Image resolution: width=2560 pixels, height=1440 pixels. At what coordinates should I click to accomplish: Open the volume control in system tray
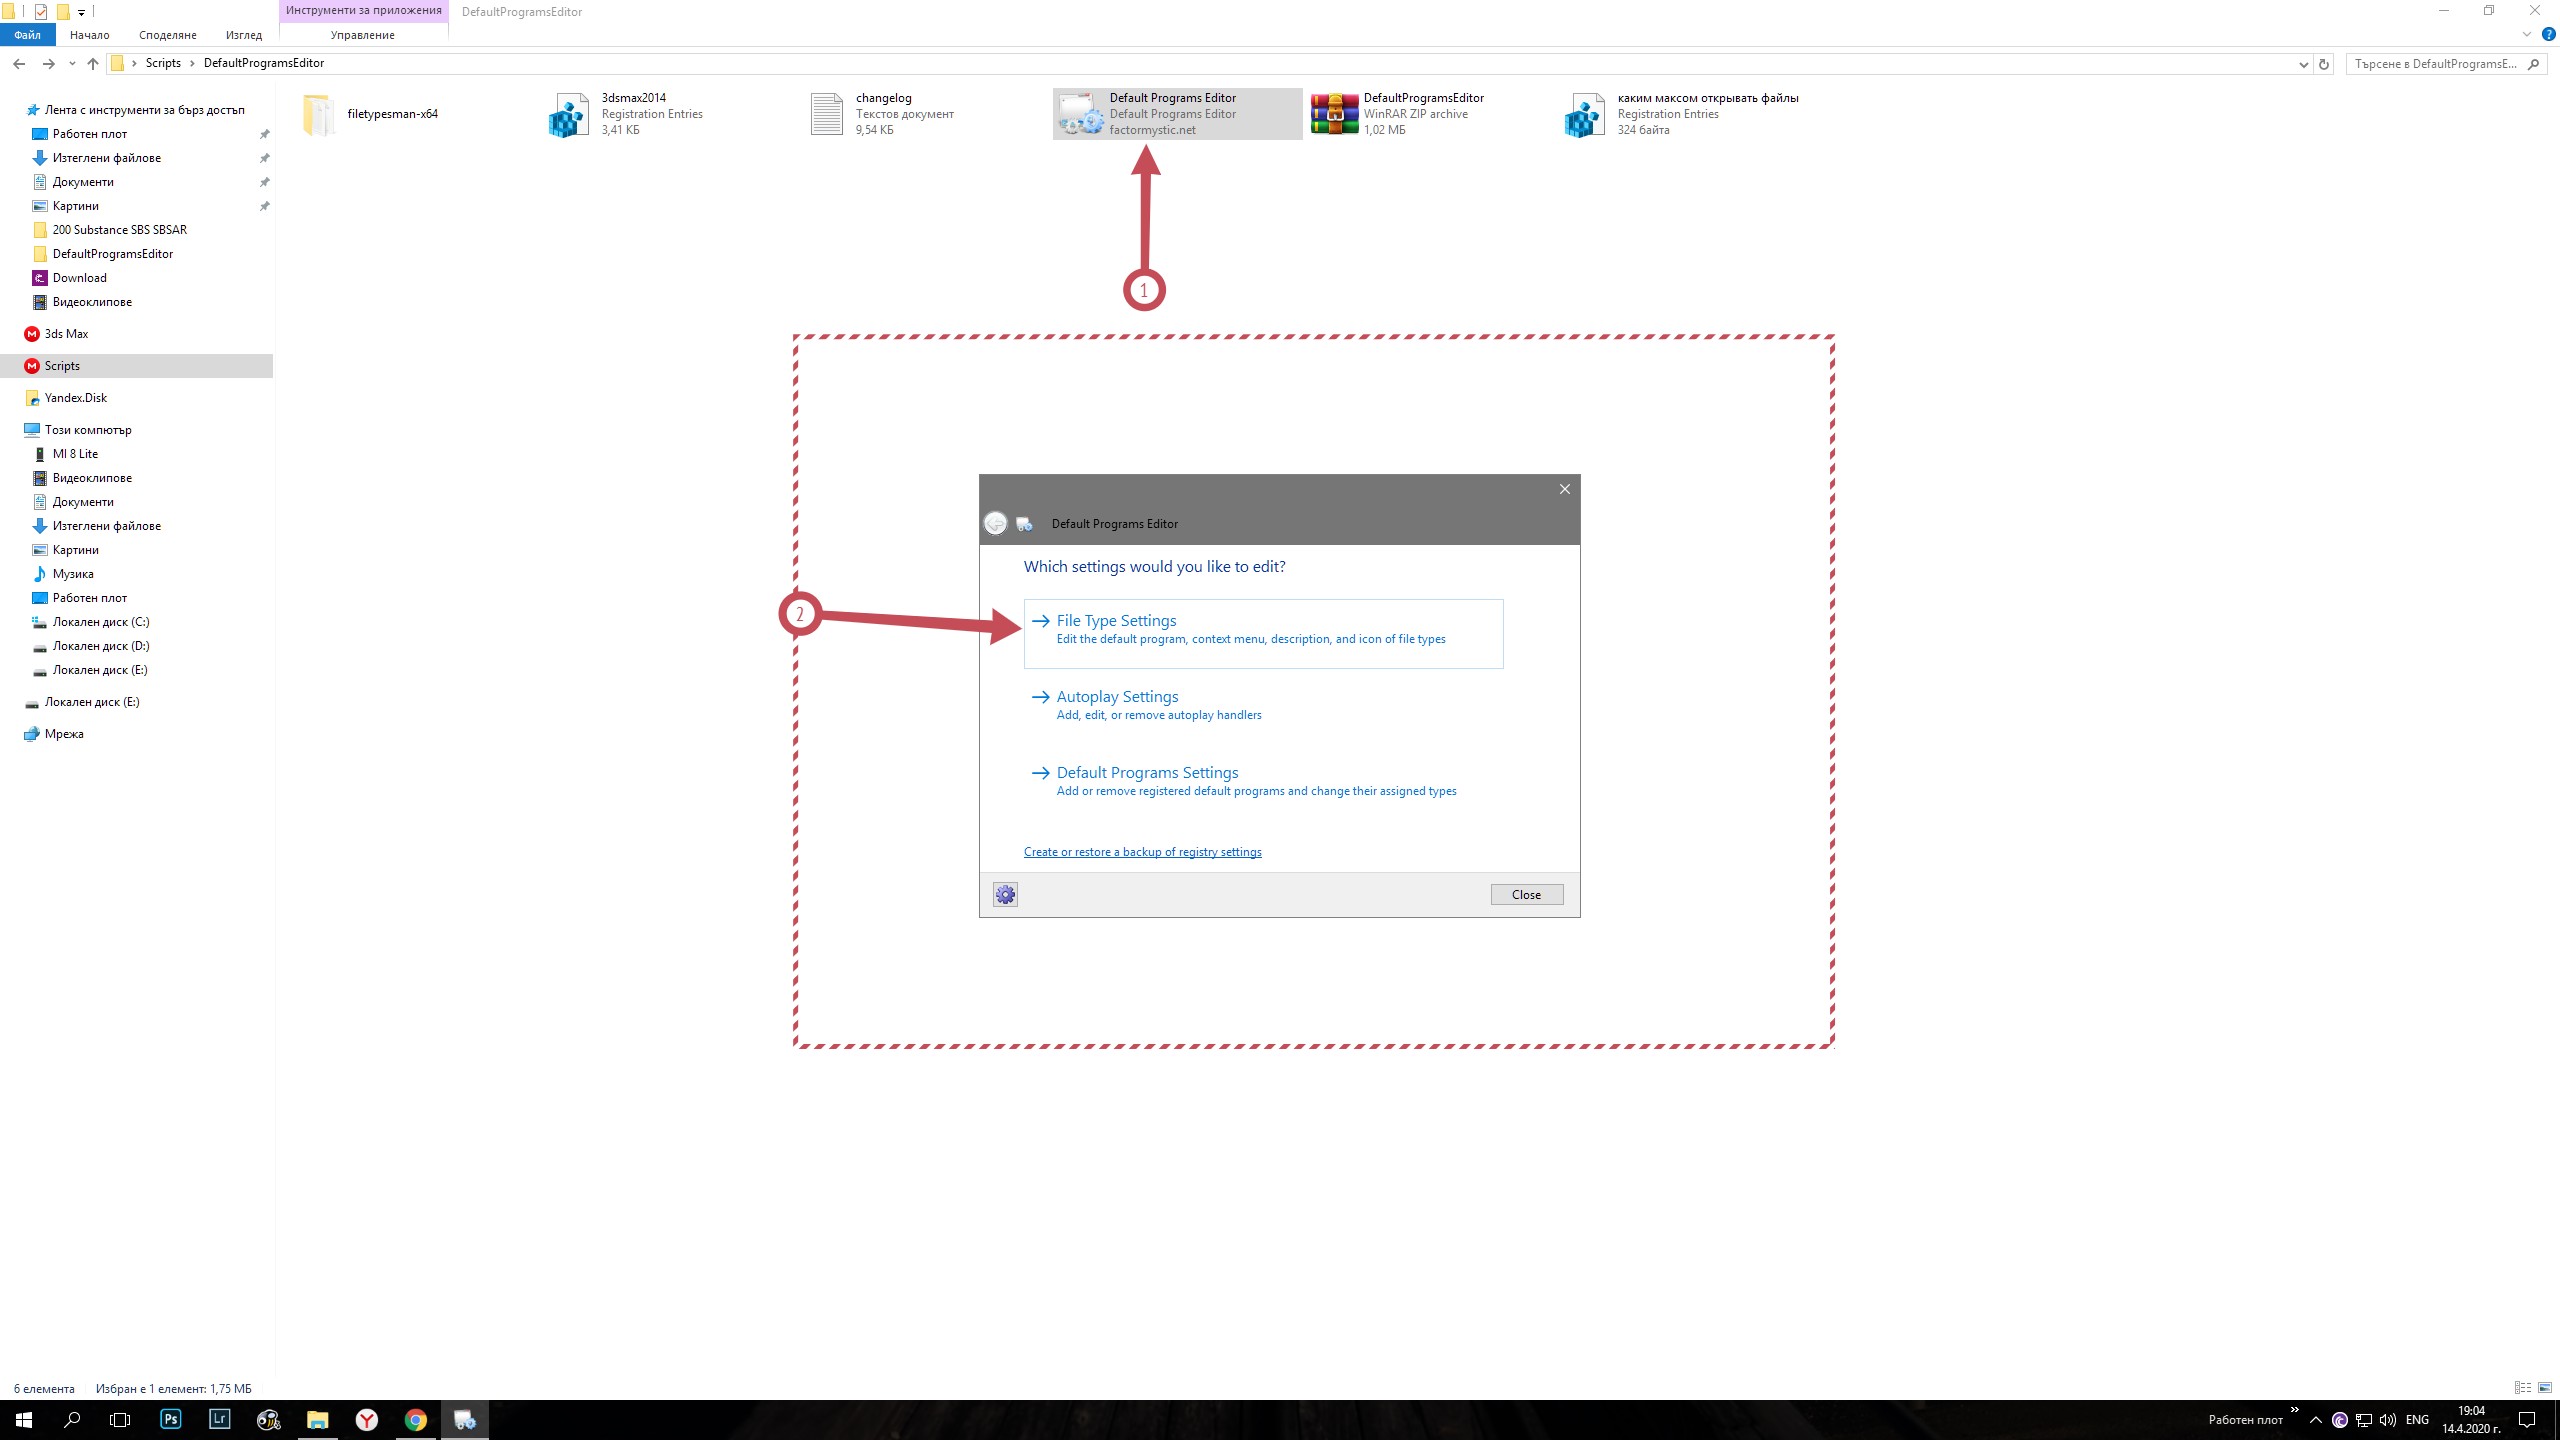click(x=2388, y=1420)
